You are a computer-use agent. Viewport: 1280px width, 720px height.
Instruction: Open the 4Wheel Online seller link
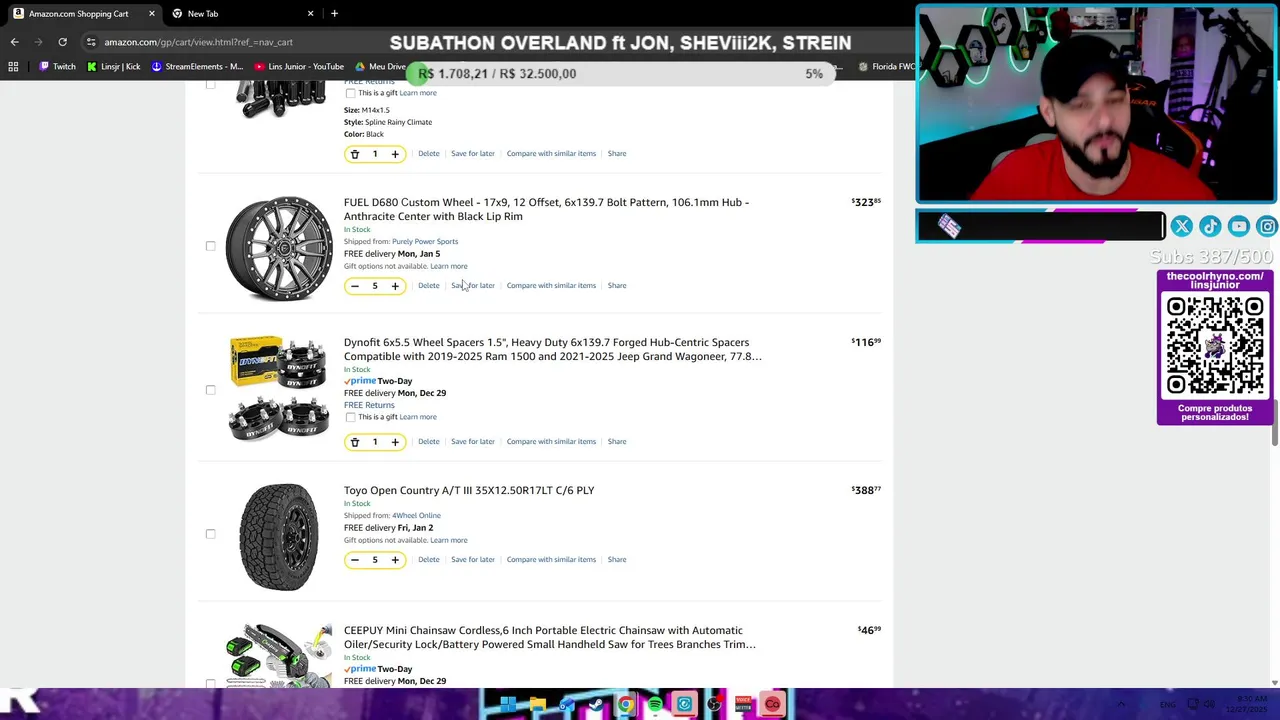(x=416, y=515)
